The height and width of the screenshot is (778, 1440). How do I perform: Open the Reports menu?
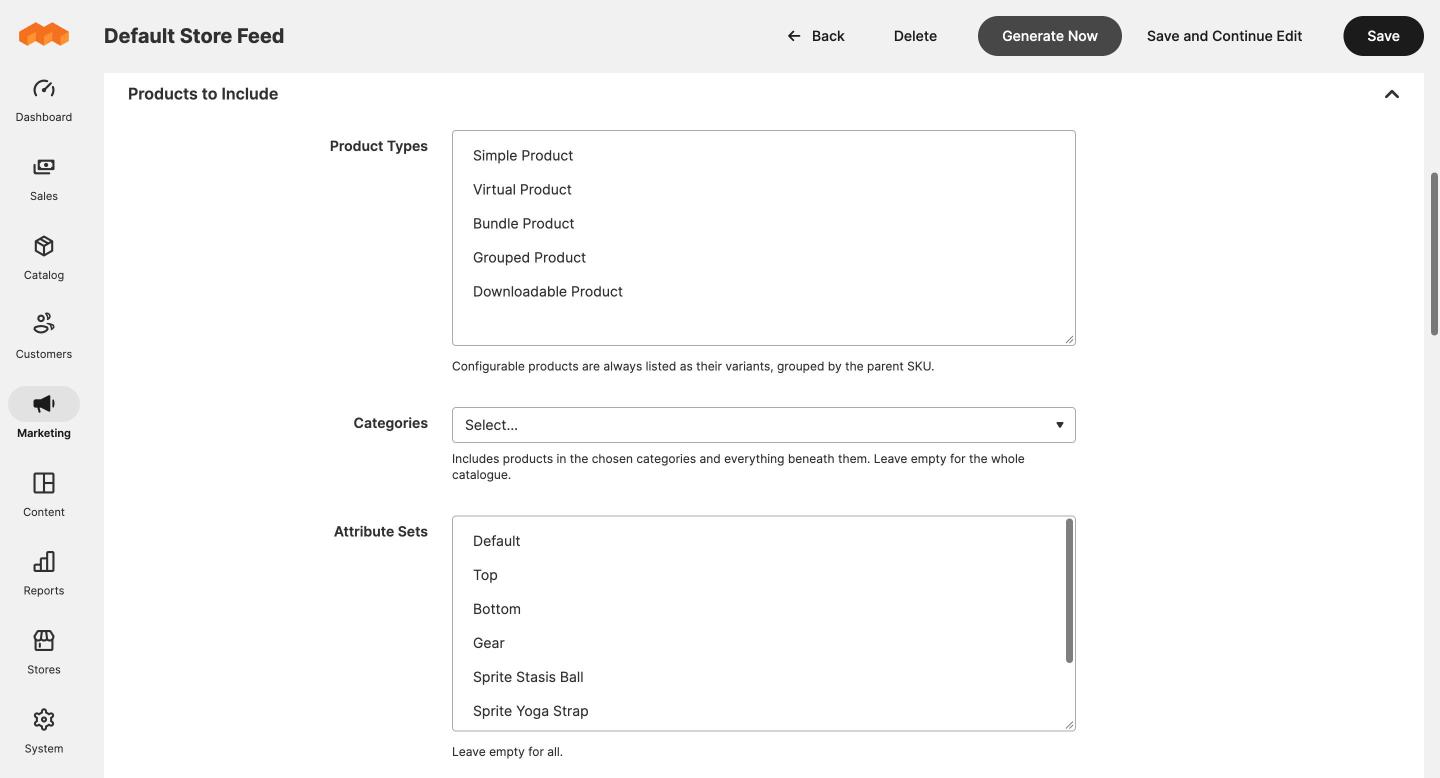point(44,575)
